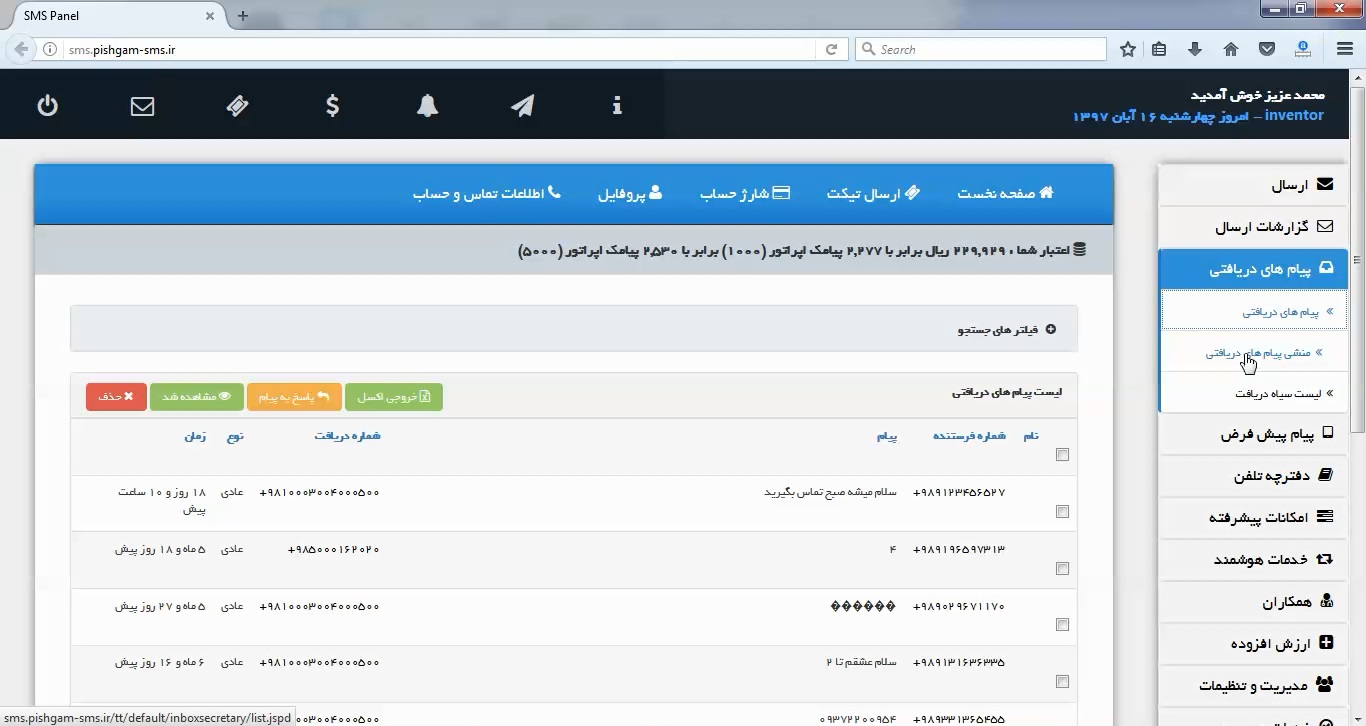Image resolution: width=1366 pixels, height=726 pixels.
Task: Check the row with message سلام عشقم تا ۲
Action: click(1062, 682)
